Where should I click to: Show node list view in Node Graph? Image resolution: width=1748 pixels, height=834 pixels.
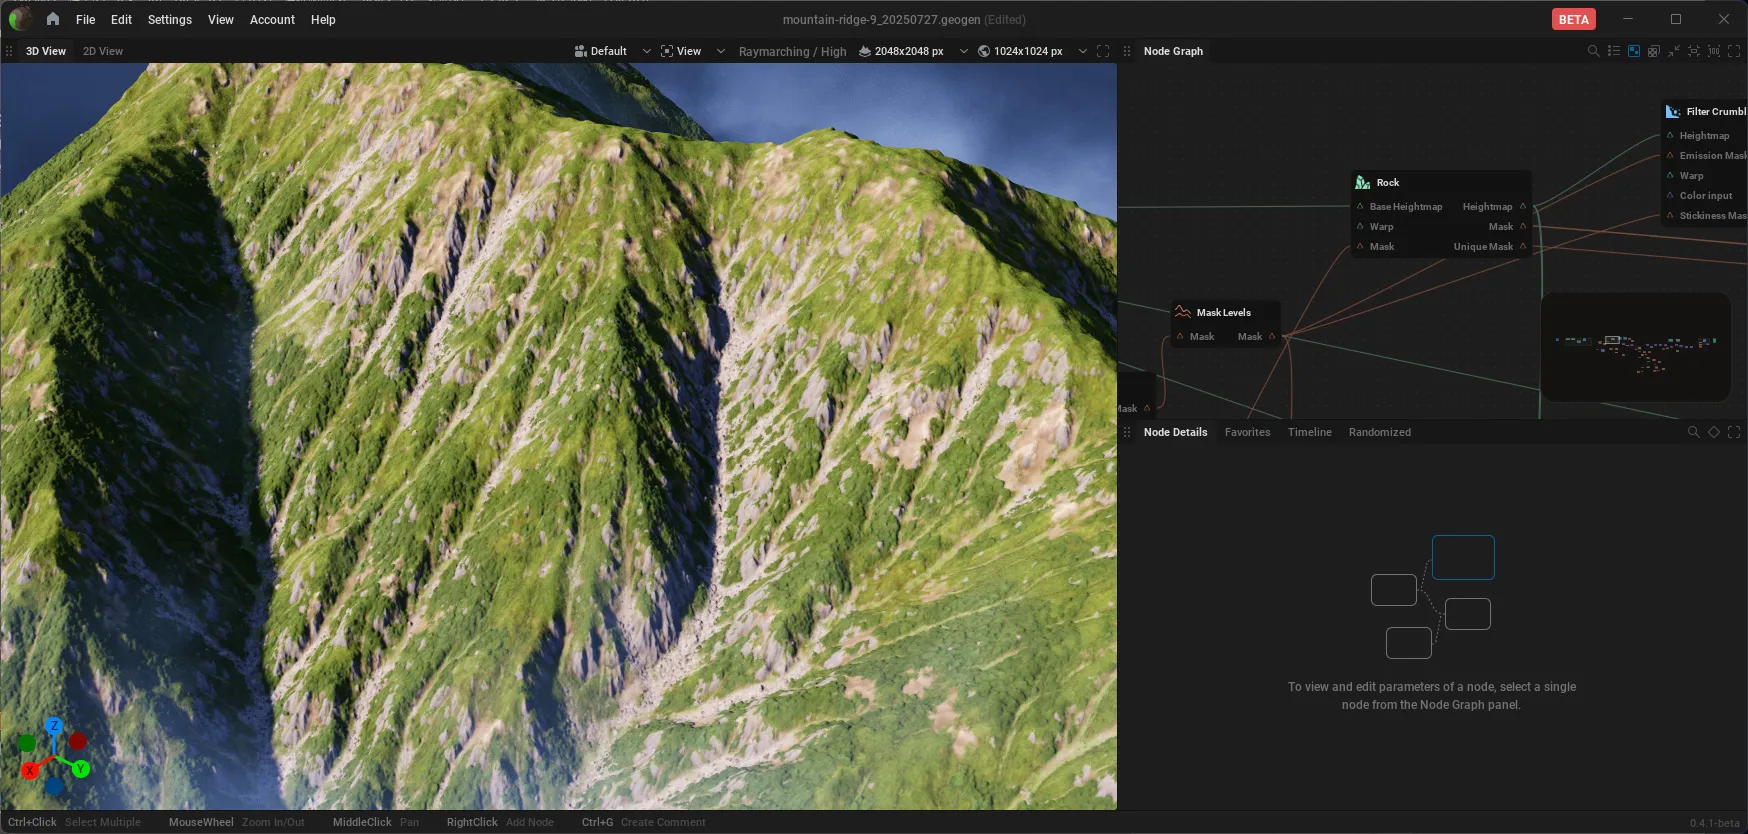tap(1613, 51)
